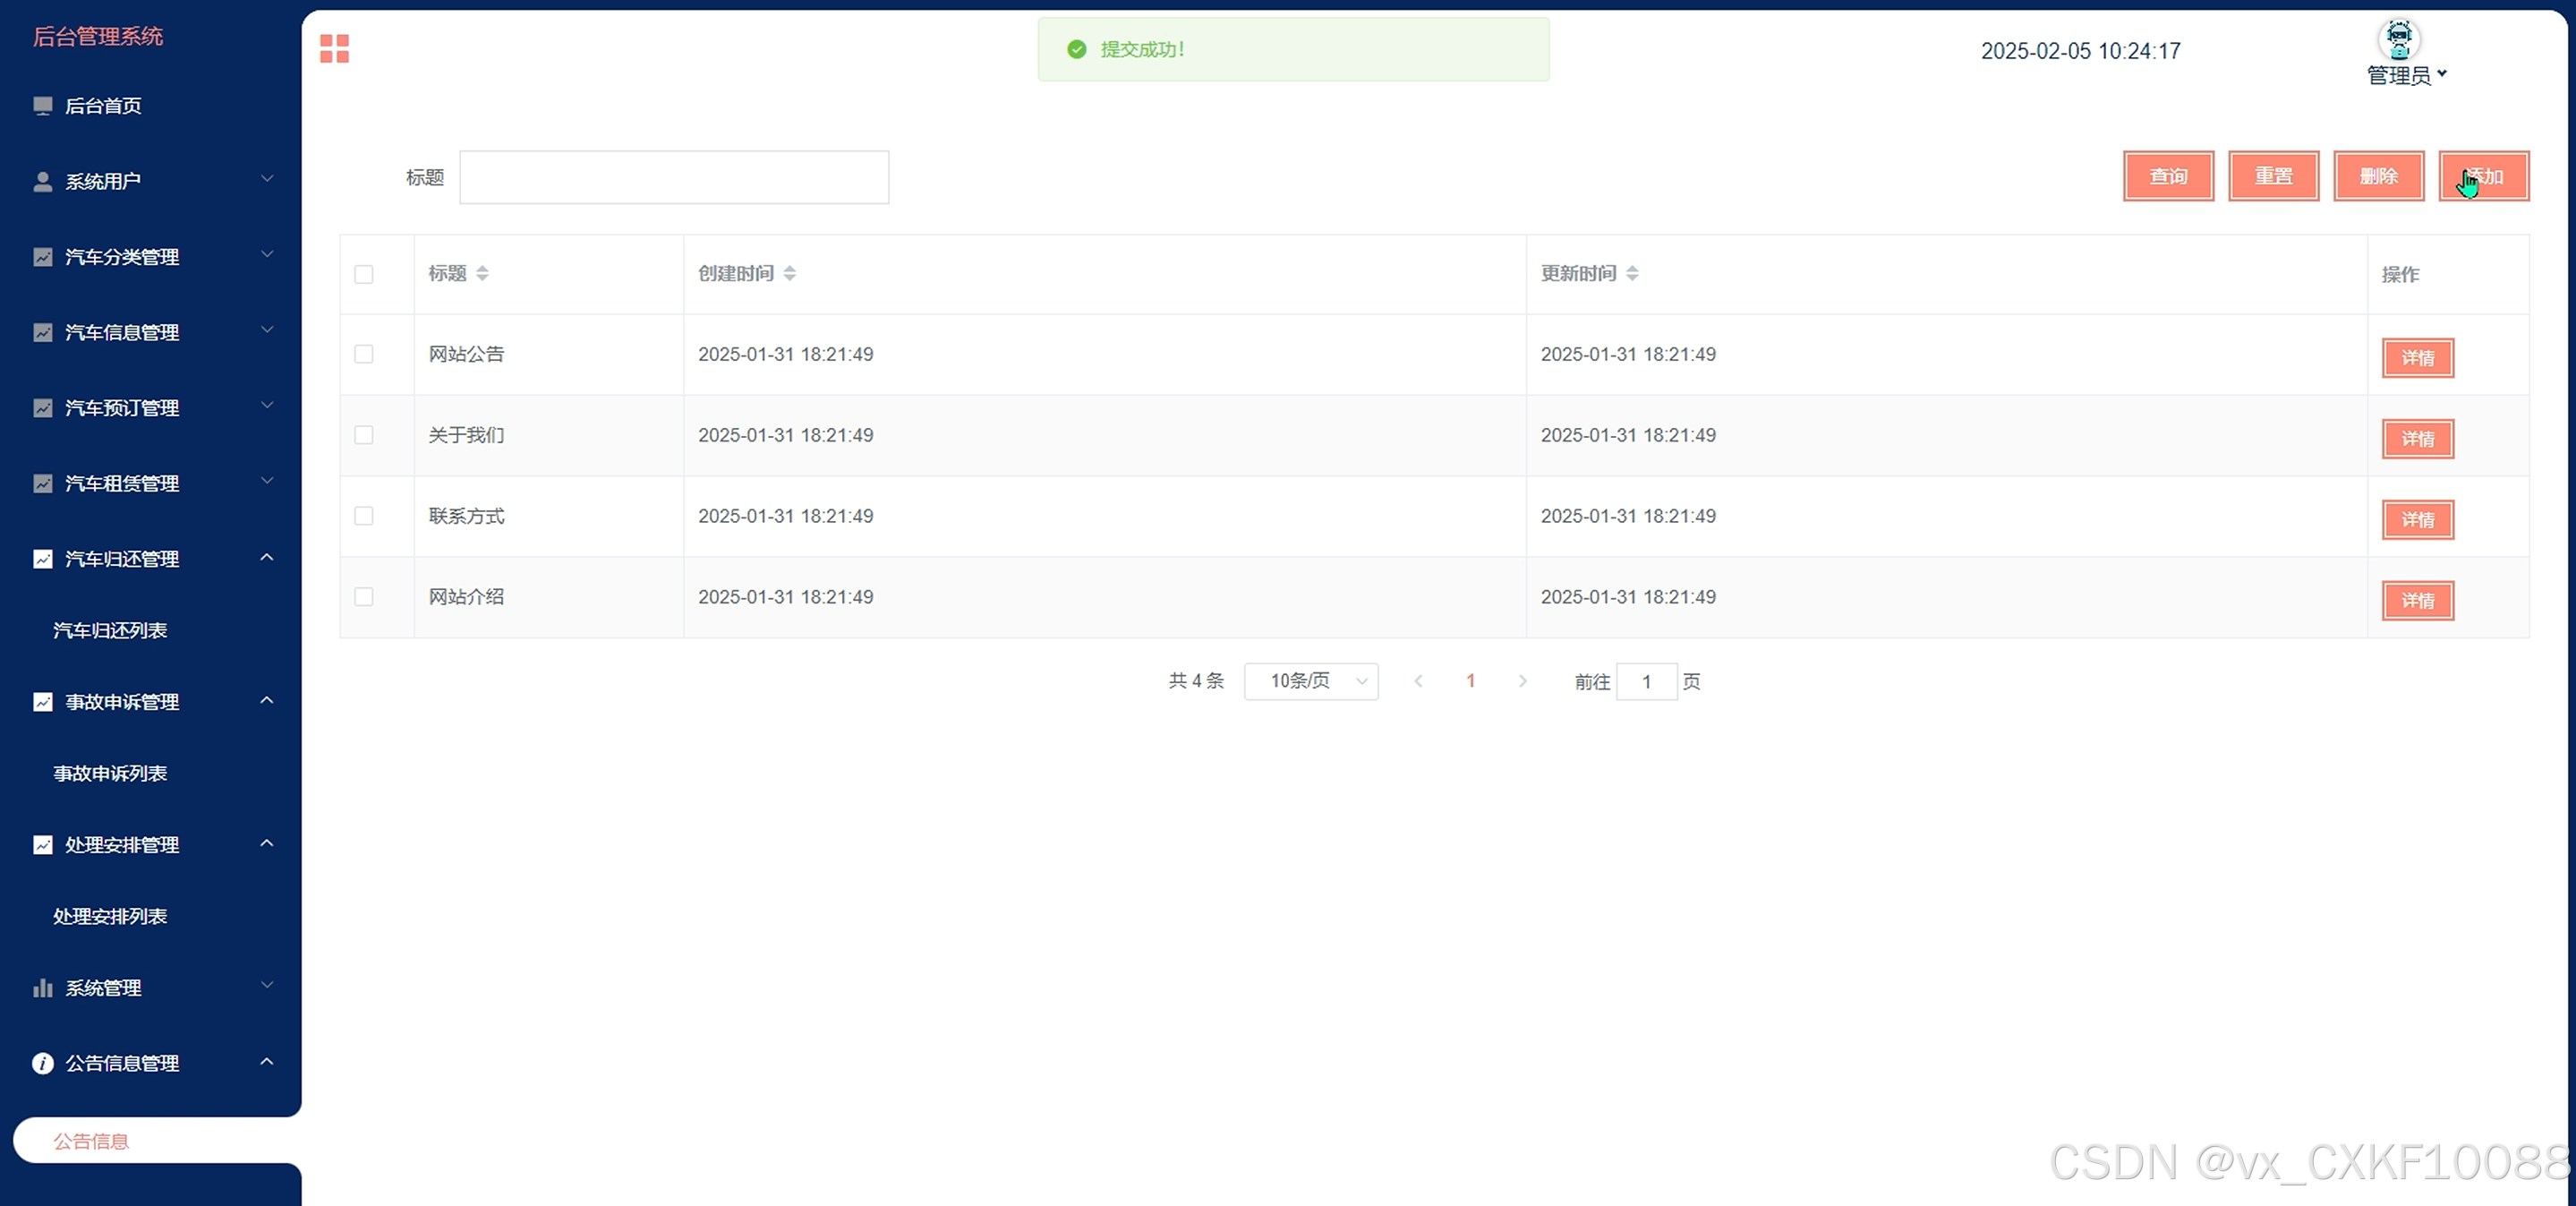2576x1206 pixels.
Task: Click the 系统管理 bar chart icon
Action: click(42, 988)
